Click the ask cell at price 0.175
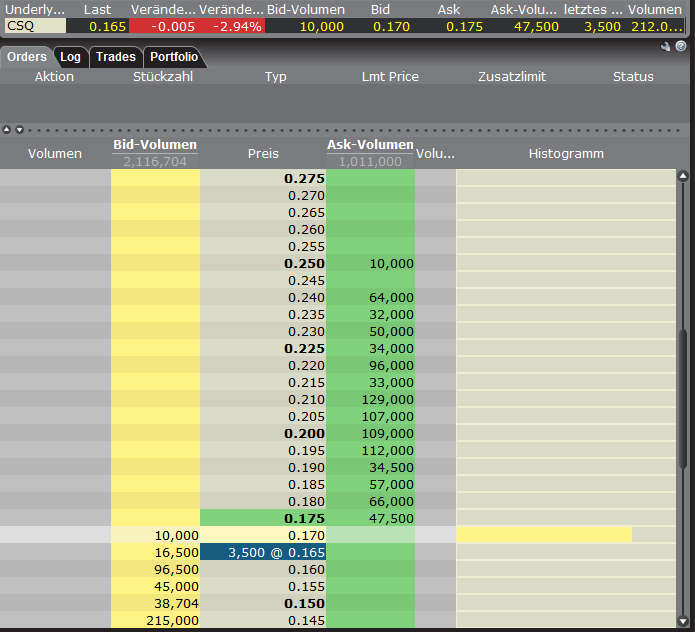 [x=370, y=518]
